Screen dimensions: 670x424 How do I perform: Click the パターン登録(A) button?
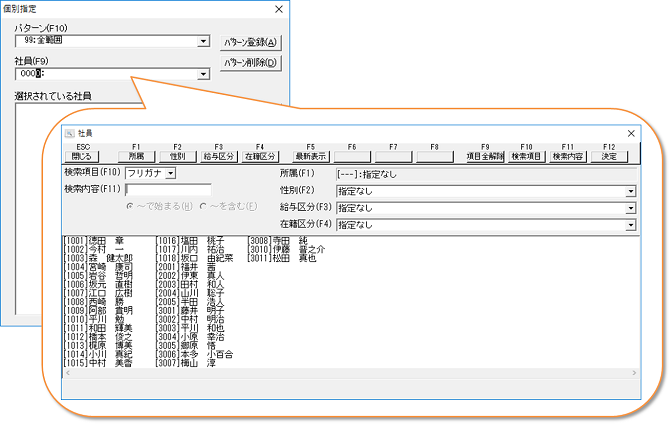pos(250,42)
